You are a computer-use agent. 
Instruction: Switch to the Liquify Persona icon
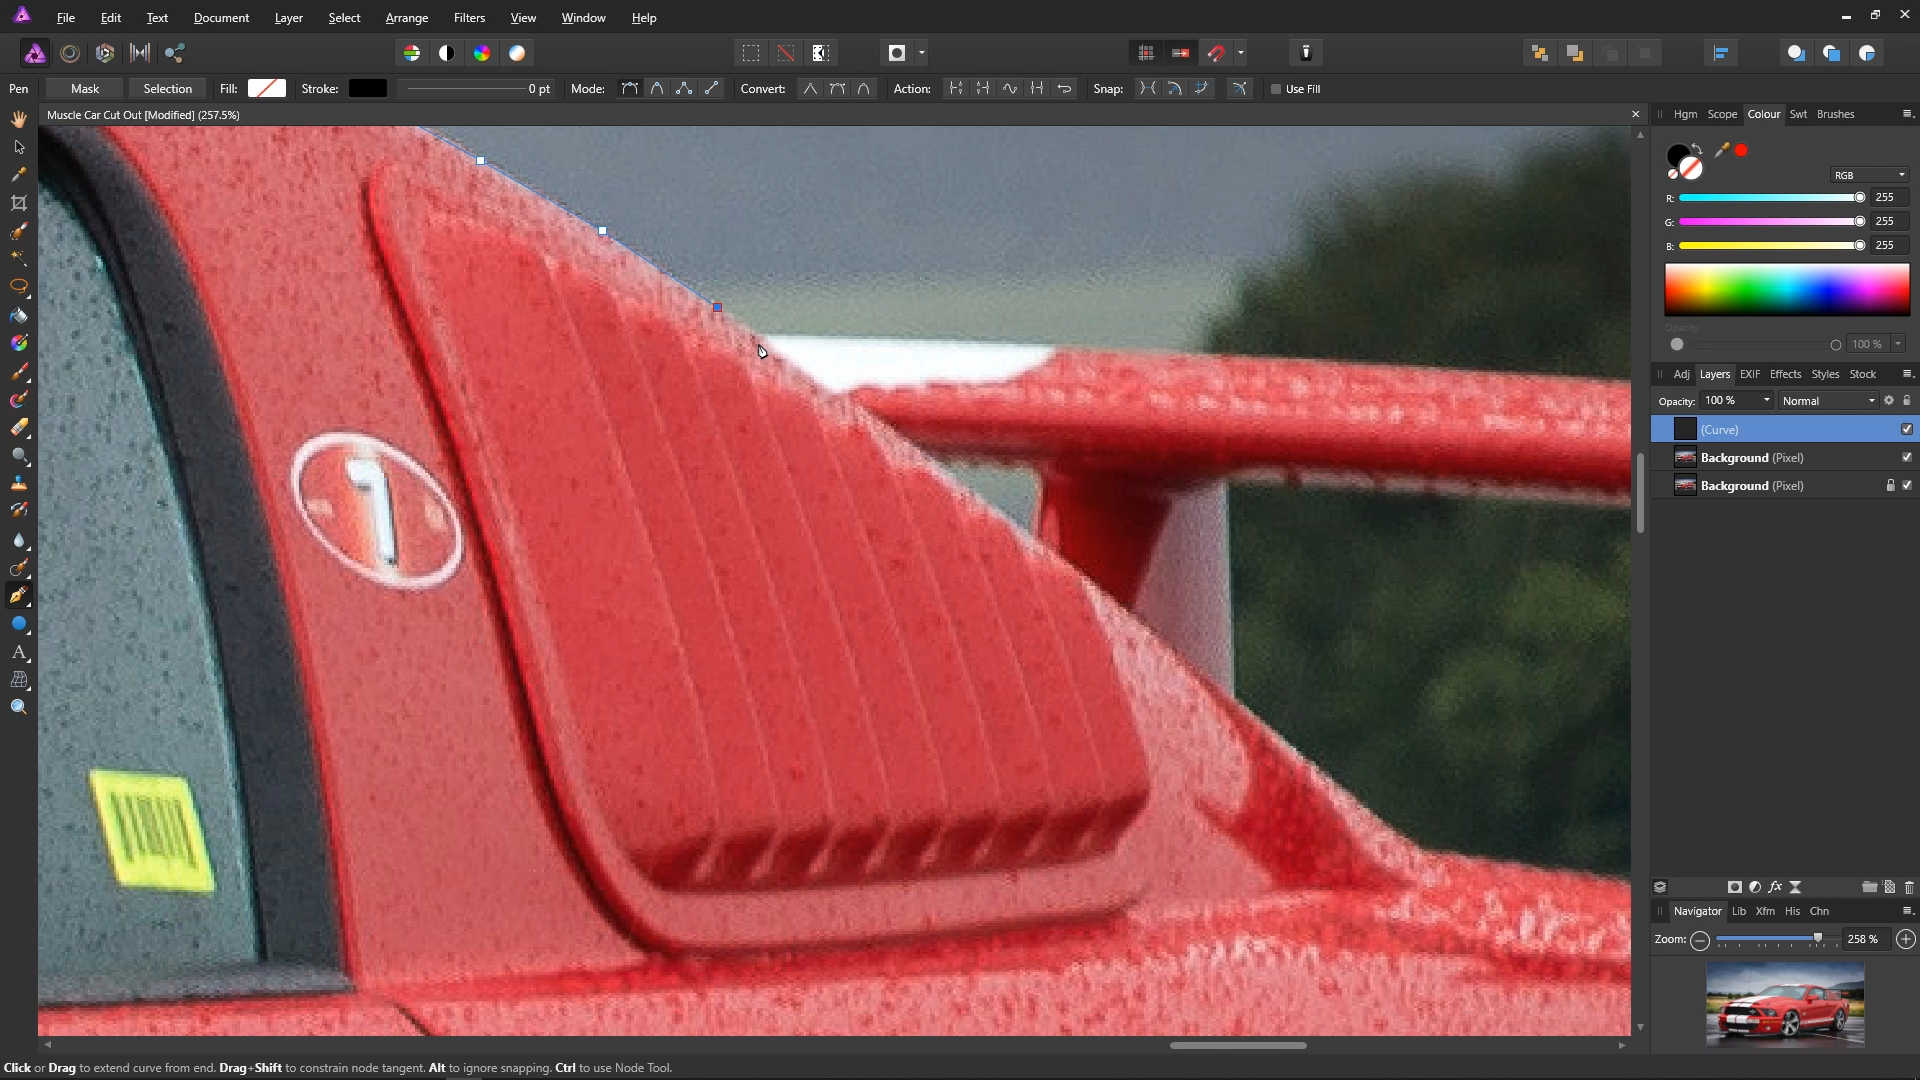tap(70, 53)
